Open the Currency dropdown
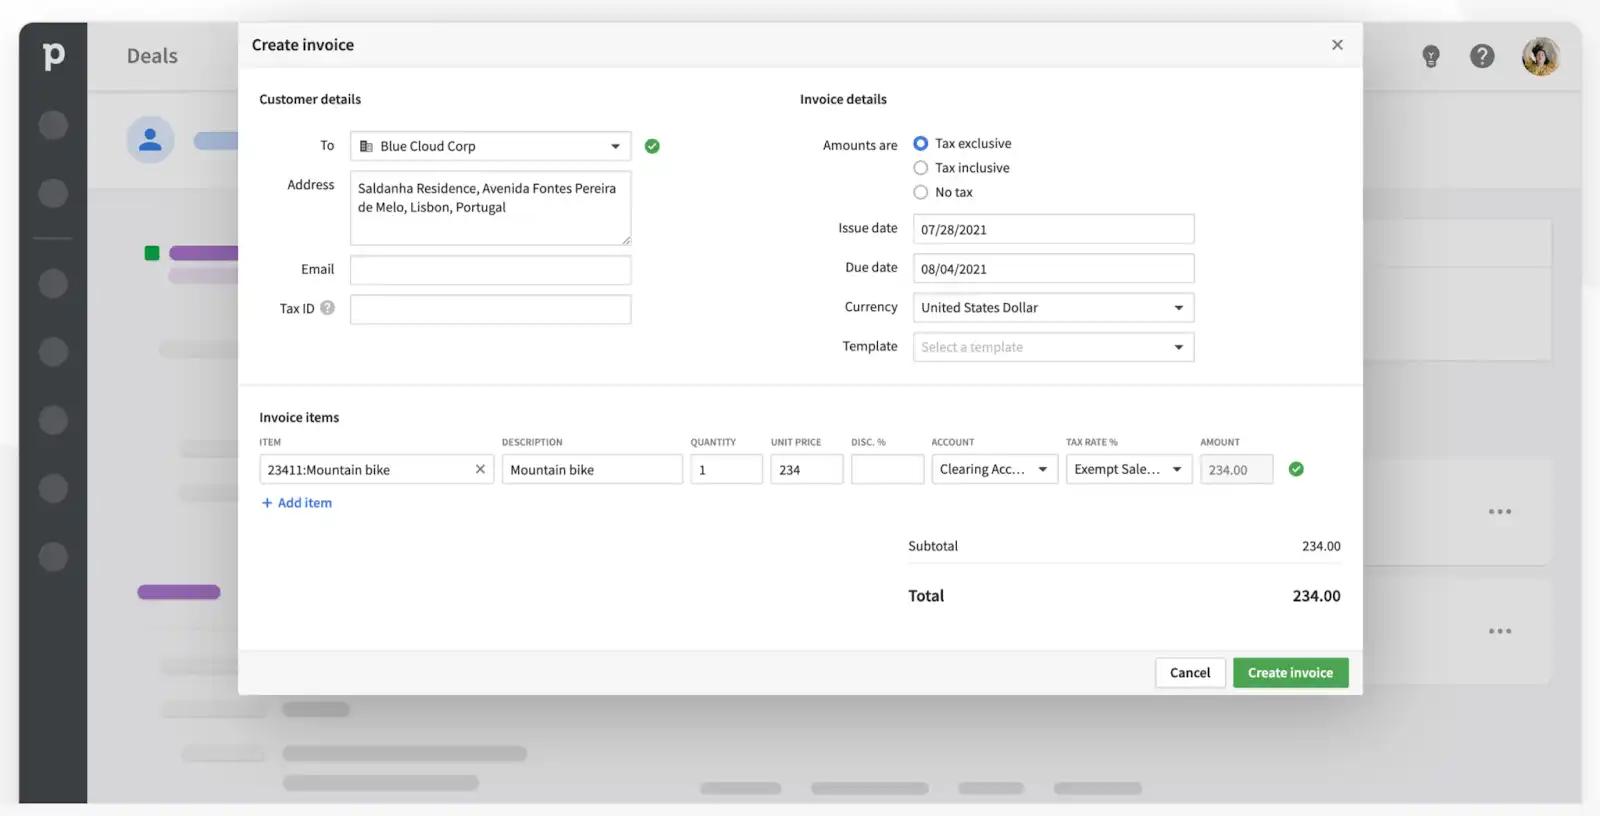1600x816 pixels. click(1053, 308)
